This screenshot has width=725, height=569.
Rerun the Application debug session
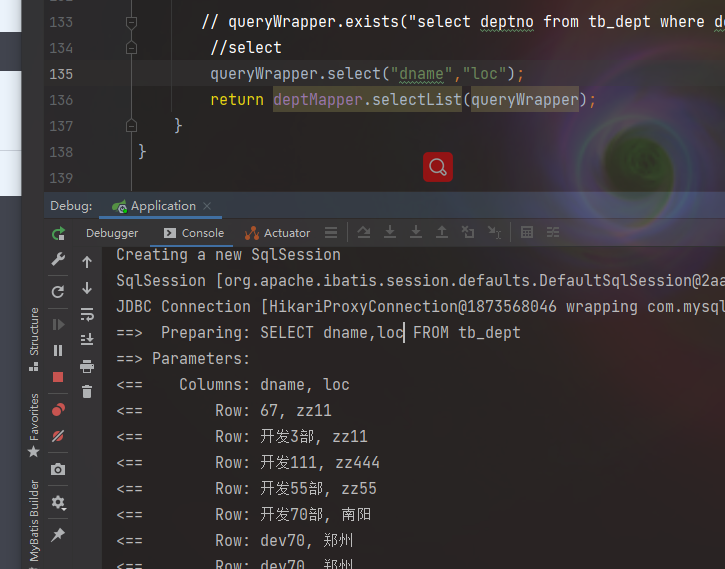pyautogui.click(x=58, y=233)
